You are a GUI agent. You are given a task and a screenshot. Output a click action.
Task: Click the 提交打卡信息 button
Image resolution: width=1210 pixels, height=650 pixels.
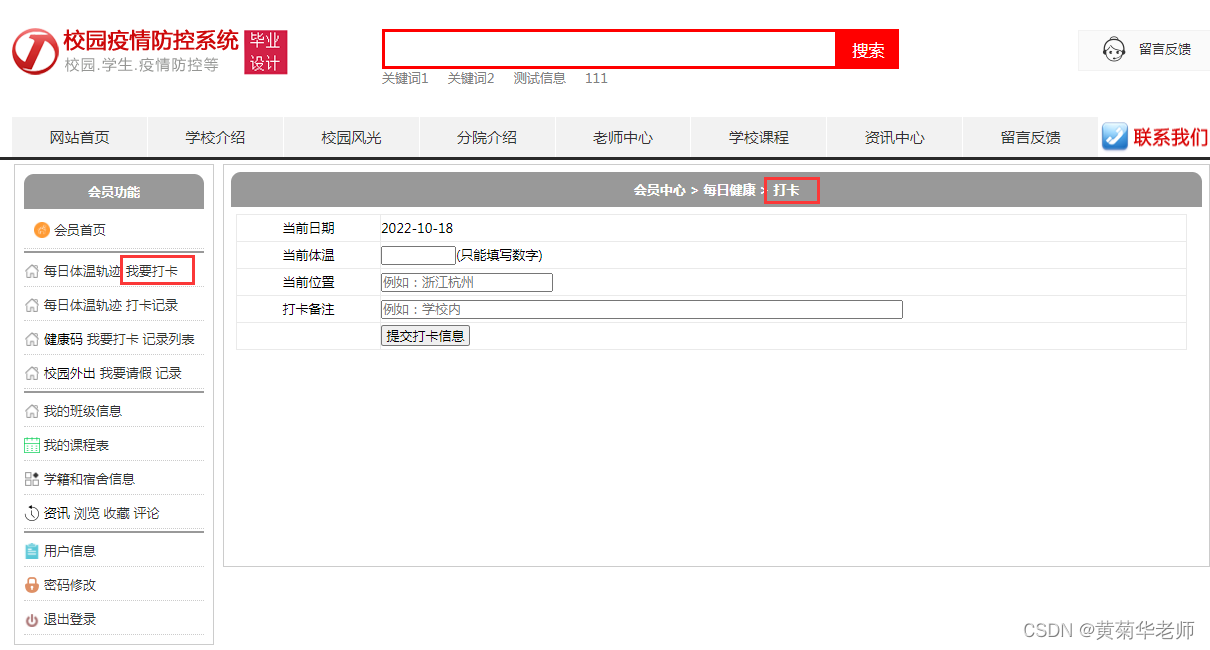(426, 336)
